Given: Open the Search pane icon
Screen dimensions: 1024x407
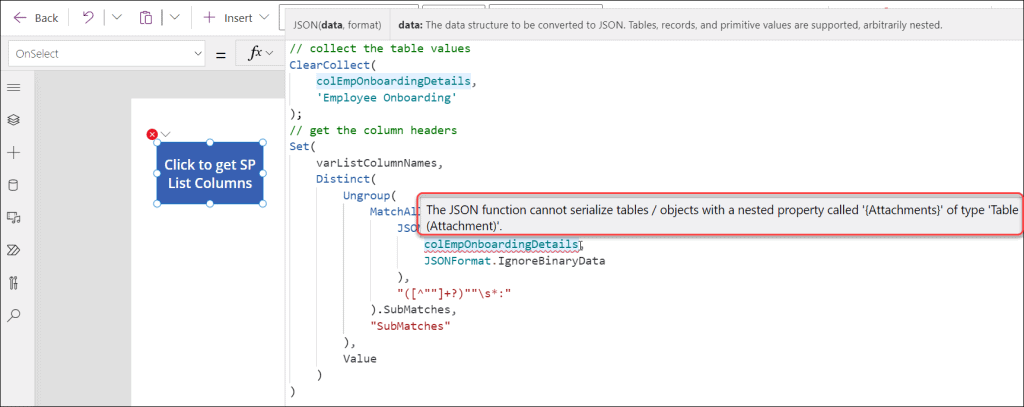Looking at the screenshot, I should point(13,316).
